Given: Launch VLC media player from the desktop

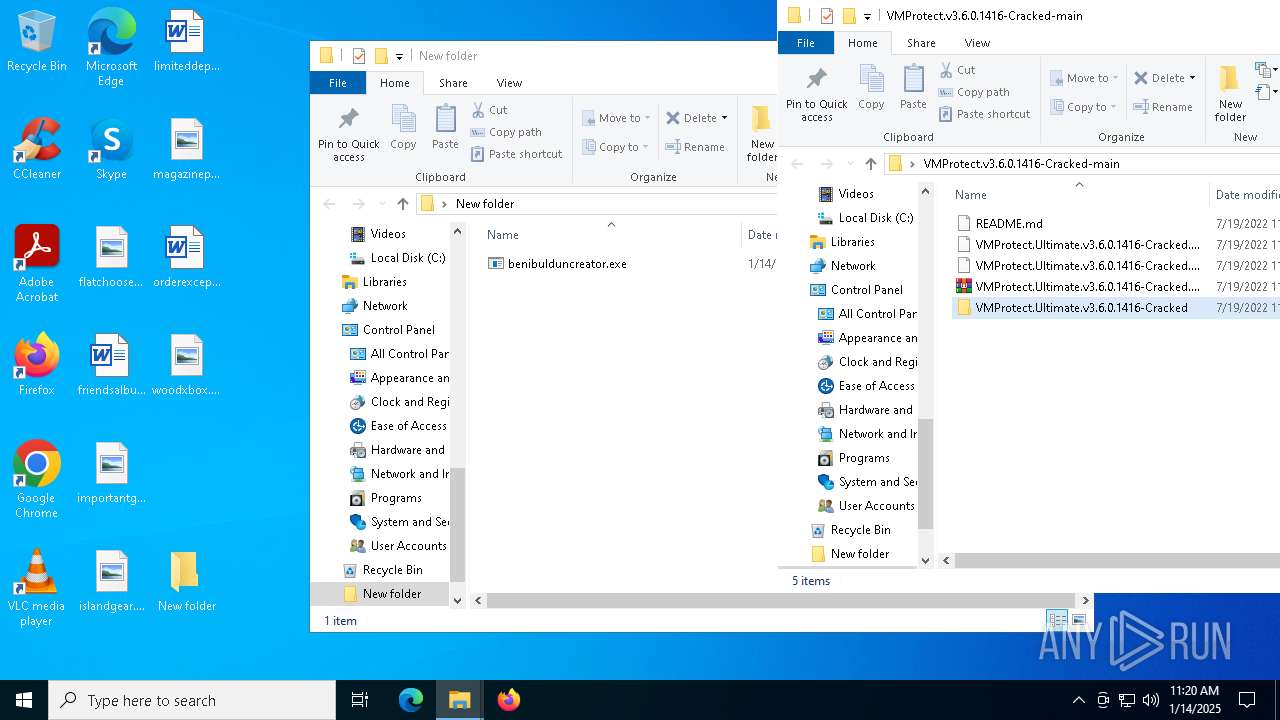Looking at the screenshot, I should [x=37, y=588].
